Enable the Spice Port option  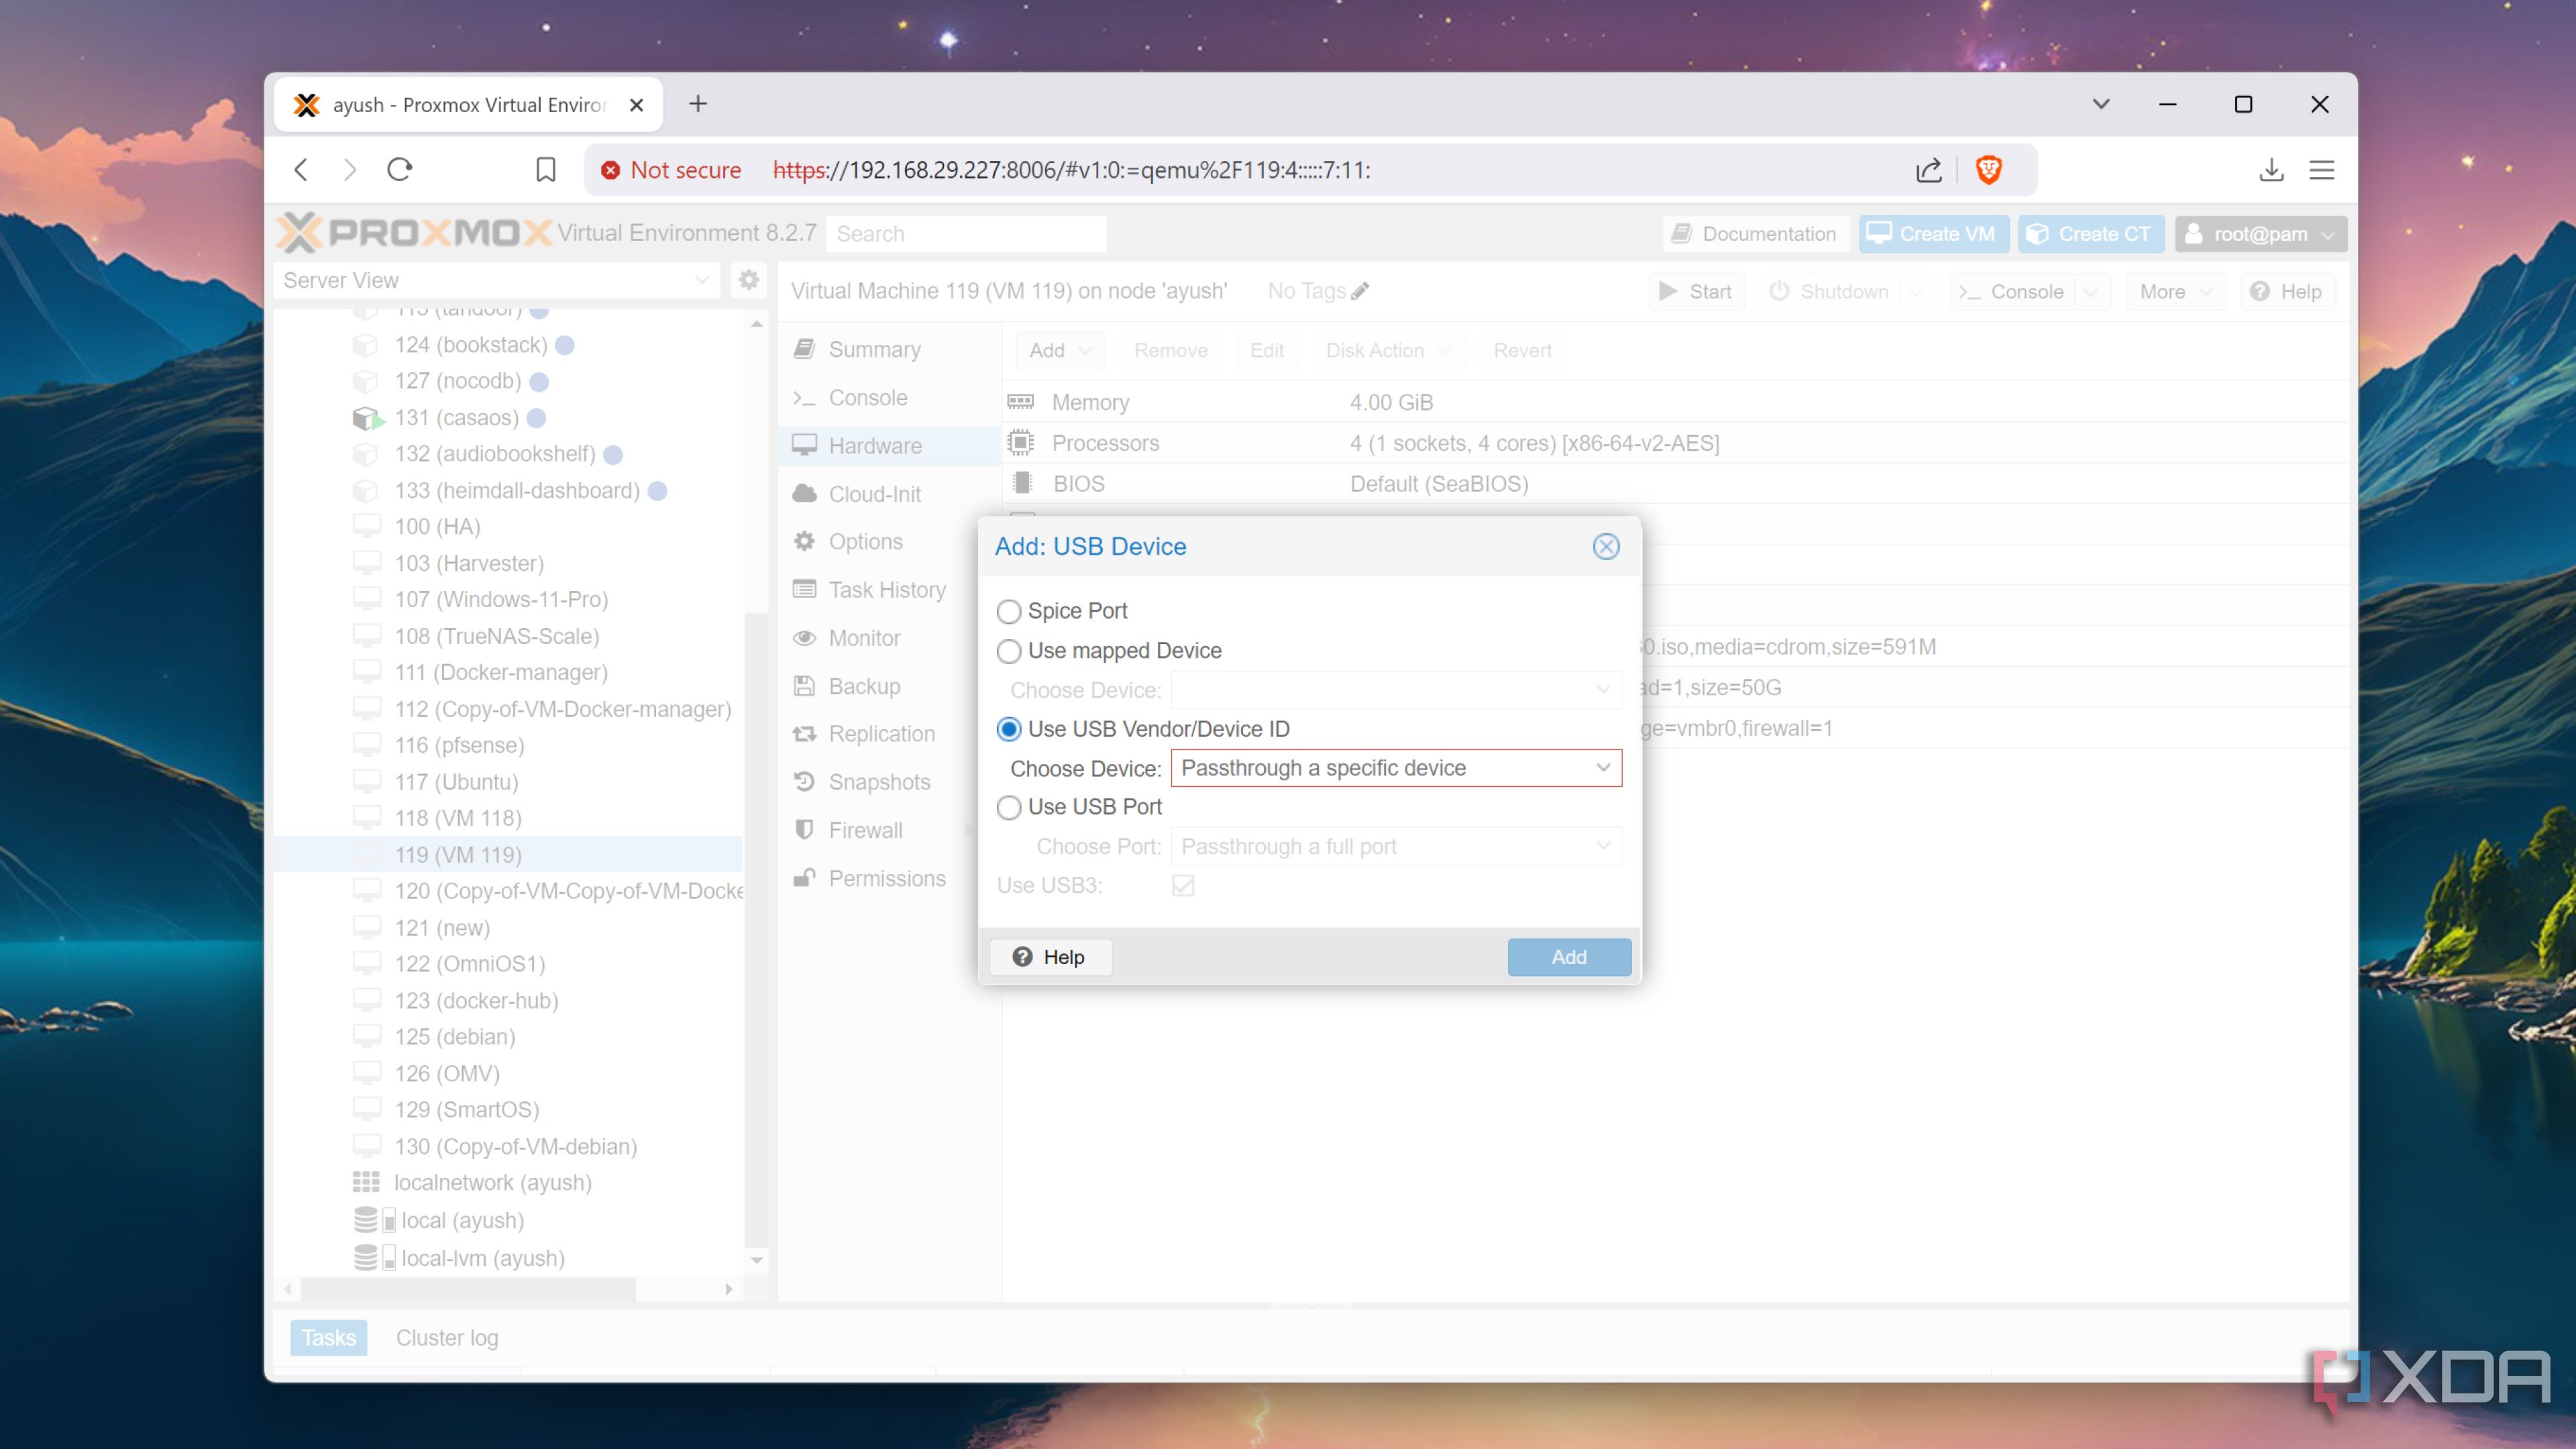[1008, 611]
